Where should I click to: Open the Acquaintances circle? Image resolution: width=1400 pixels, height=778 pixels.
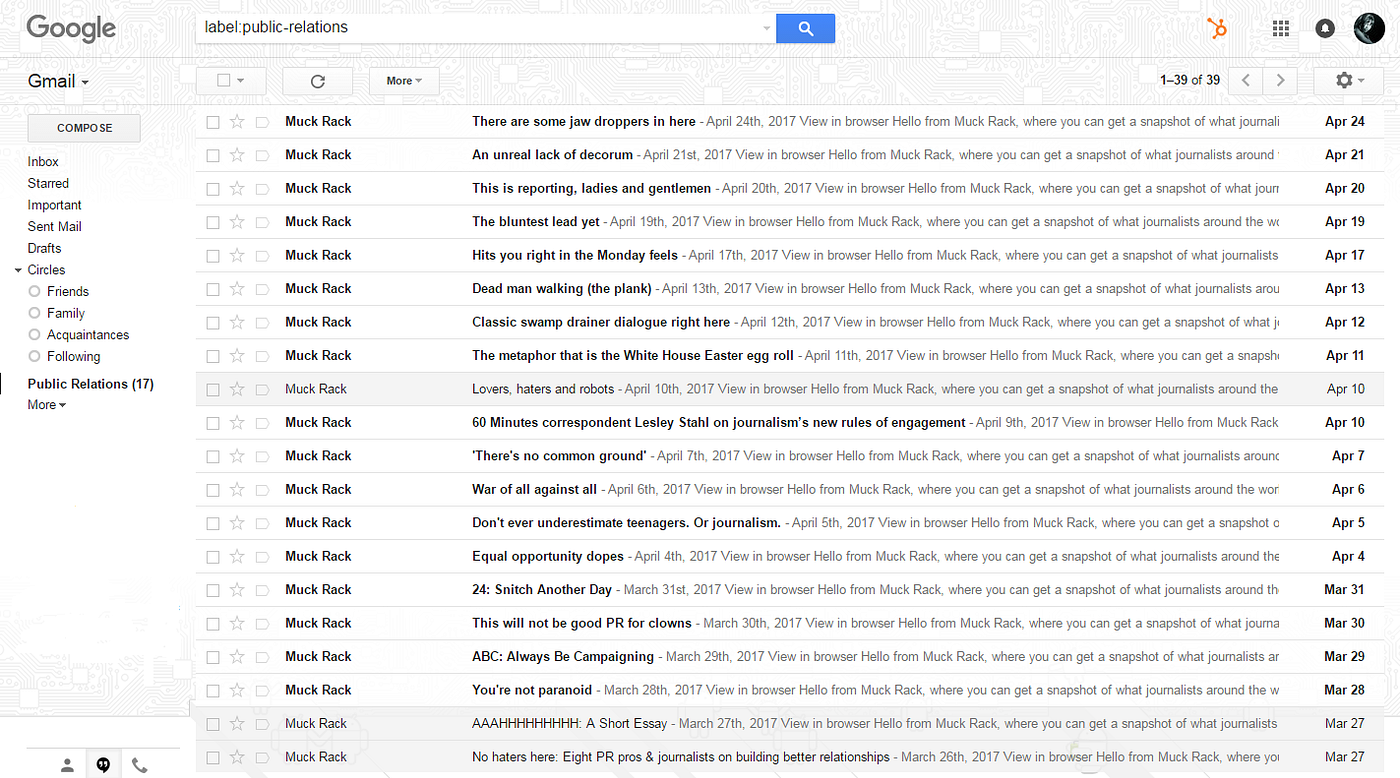(88, 335)
